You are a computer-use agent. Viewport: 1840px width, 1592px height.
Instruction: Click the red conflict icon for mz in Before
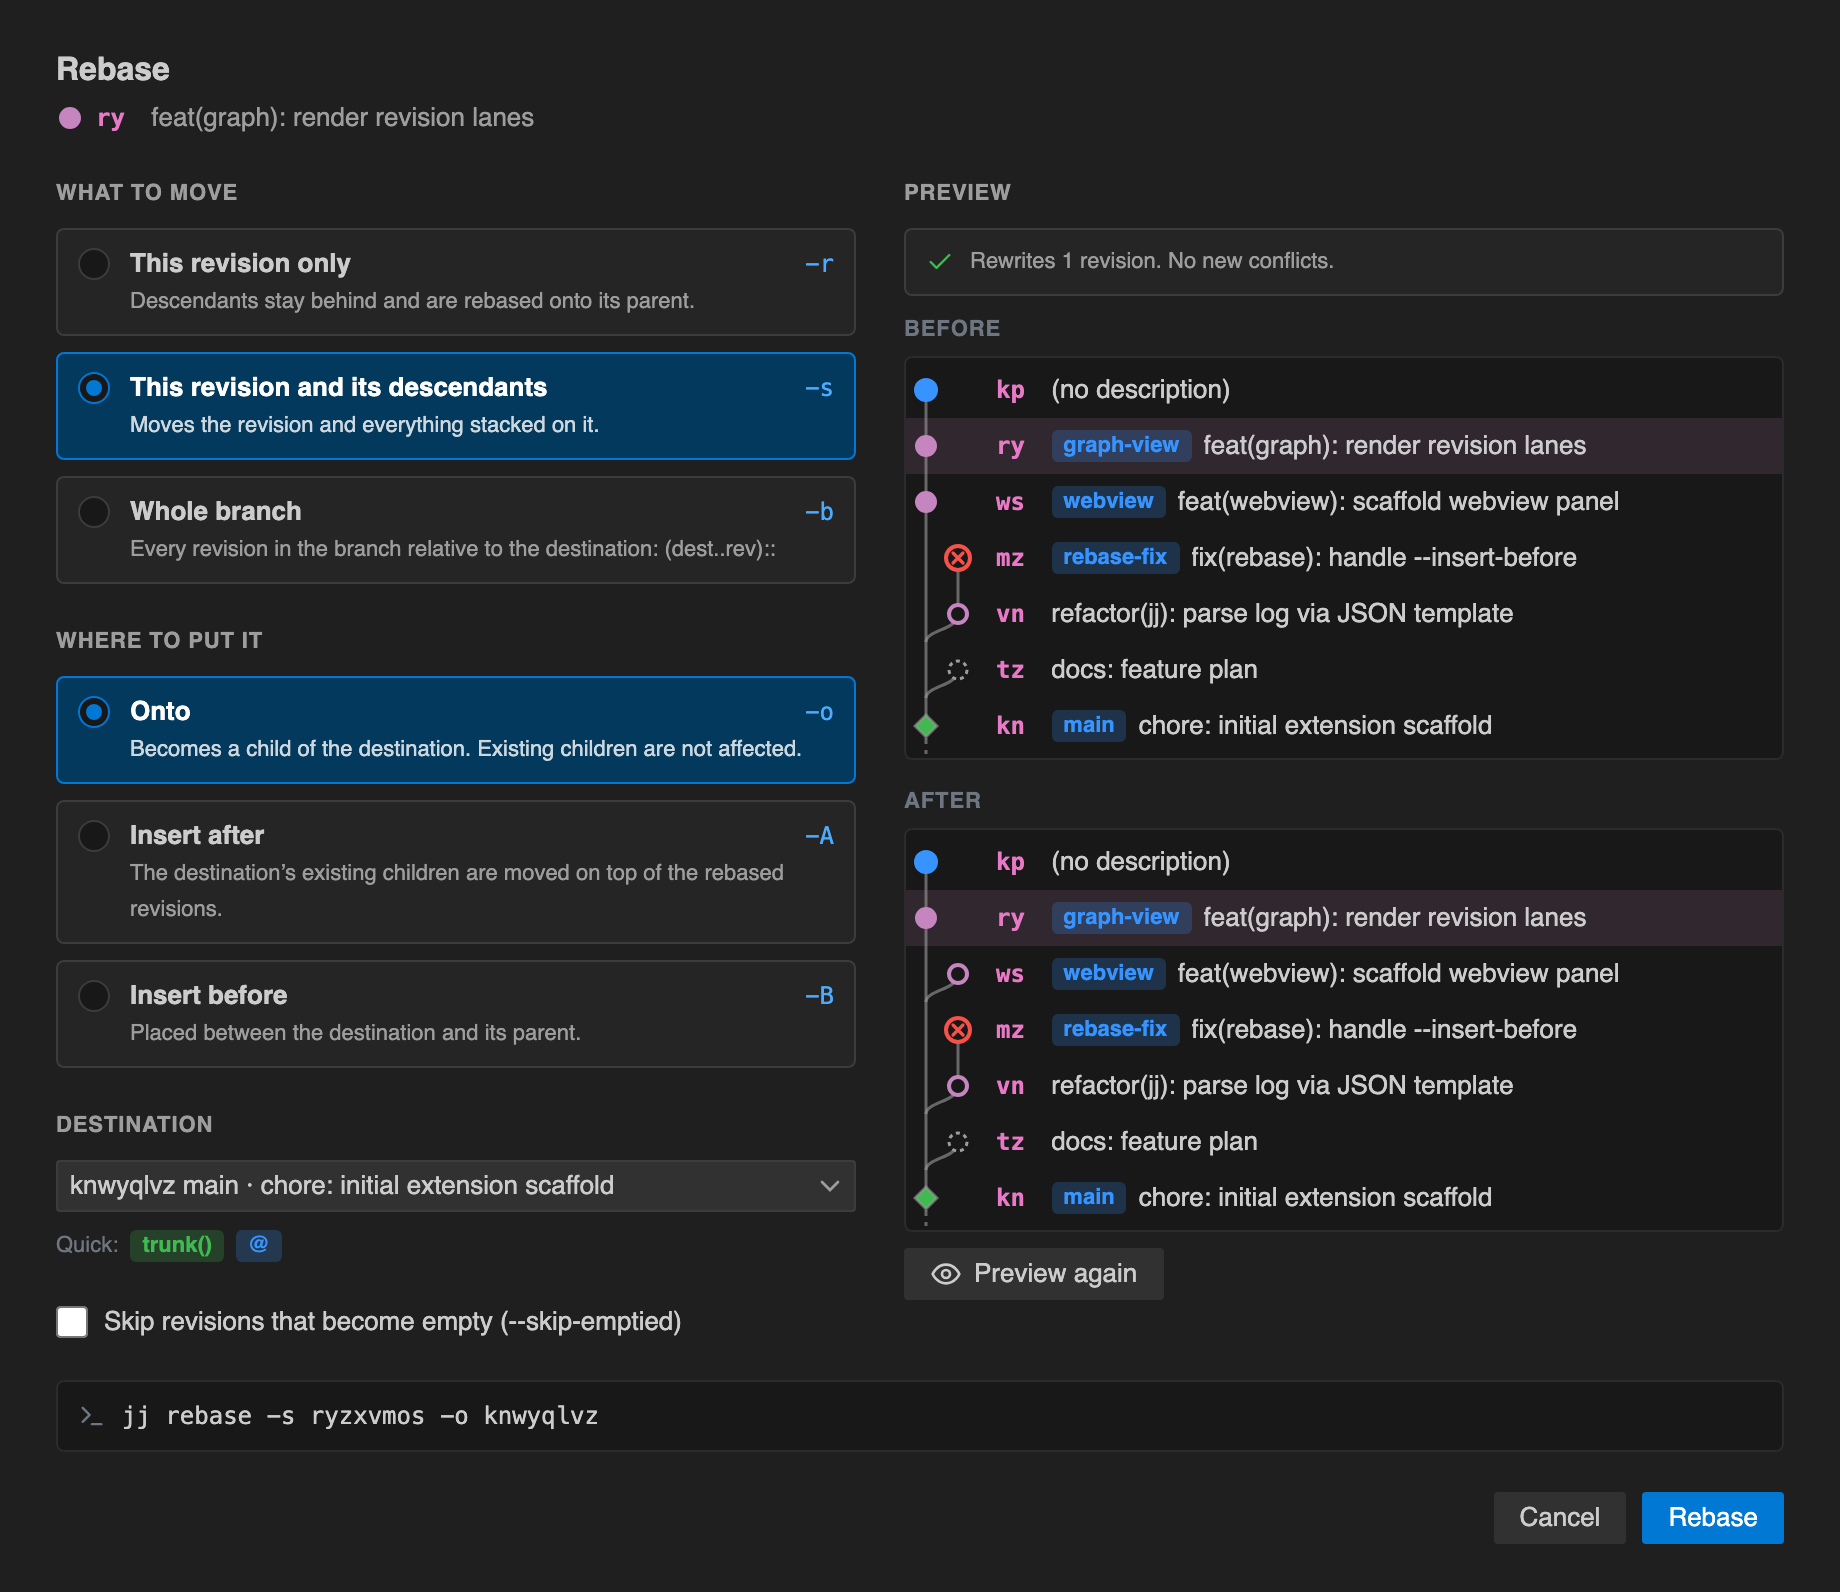pyautogui.click(x=958, y=558)
